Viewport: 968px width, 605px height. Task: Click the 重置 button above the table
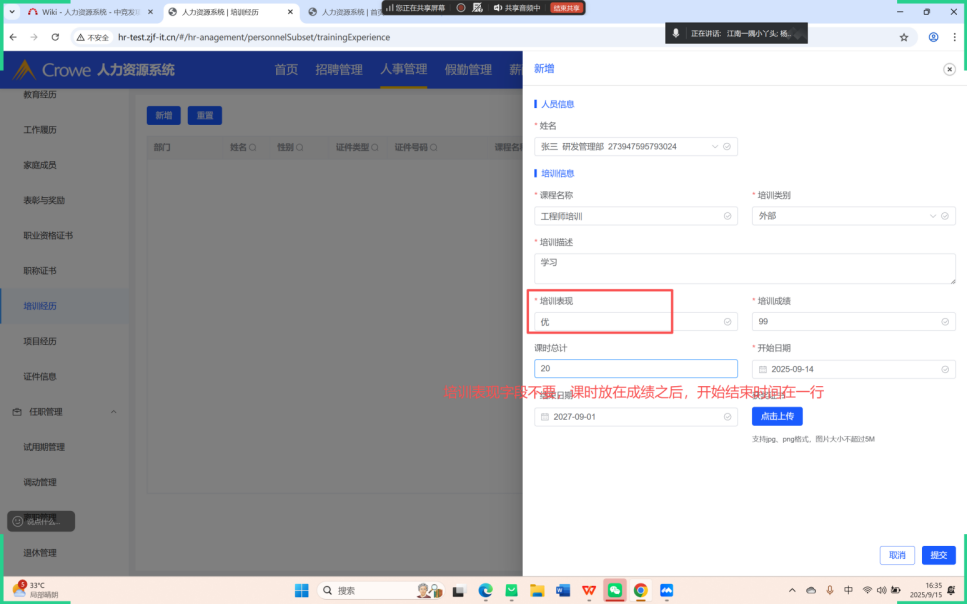pos(205,115)
